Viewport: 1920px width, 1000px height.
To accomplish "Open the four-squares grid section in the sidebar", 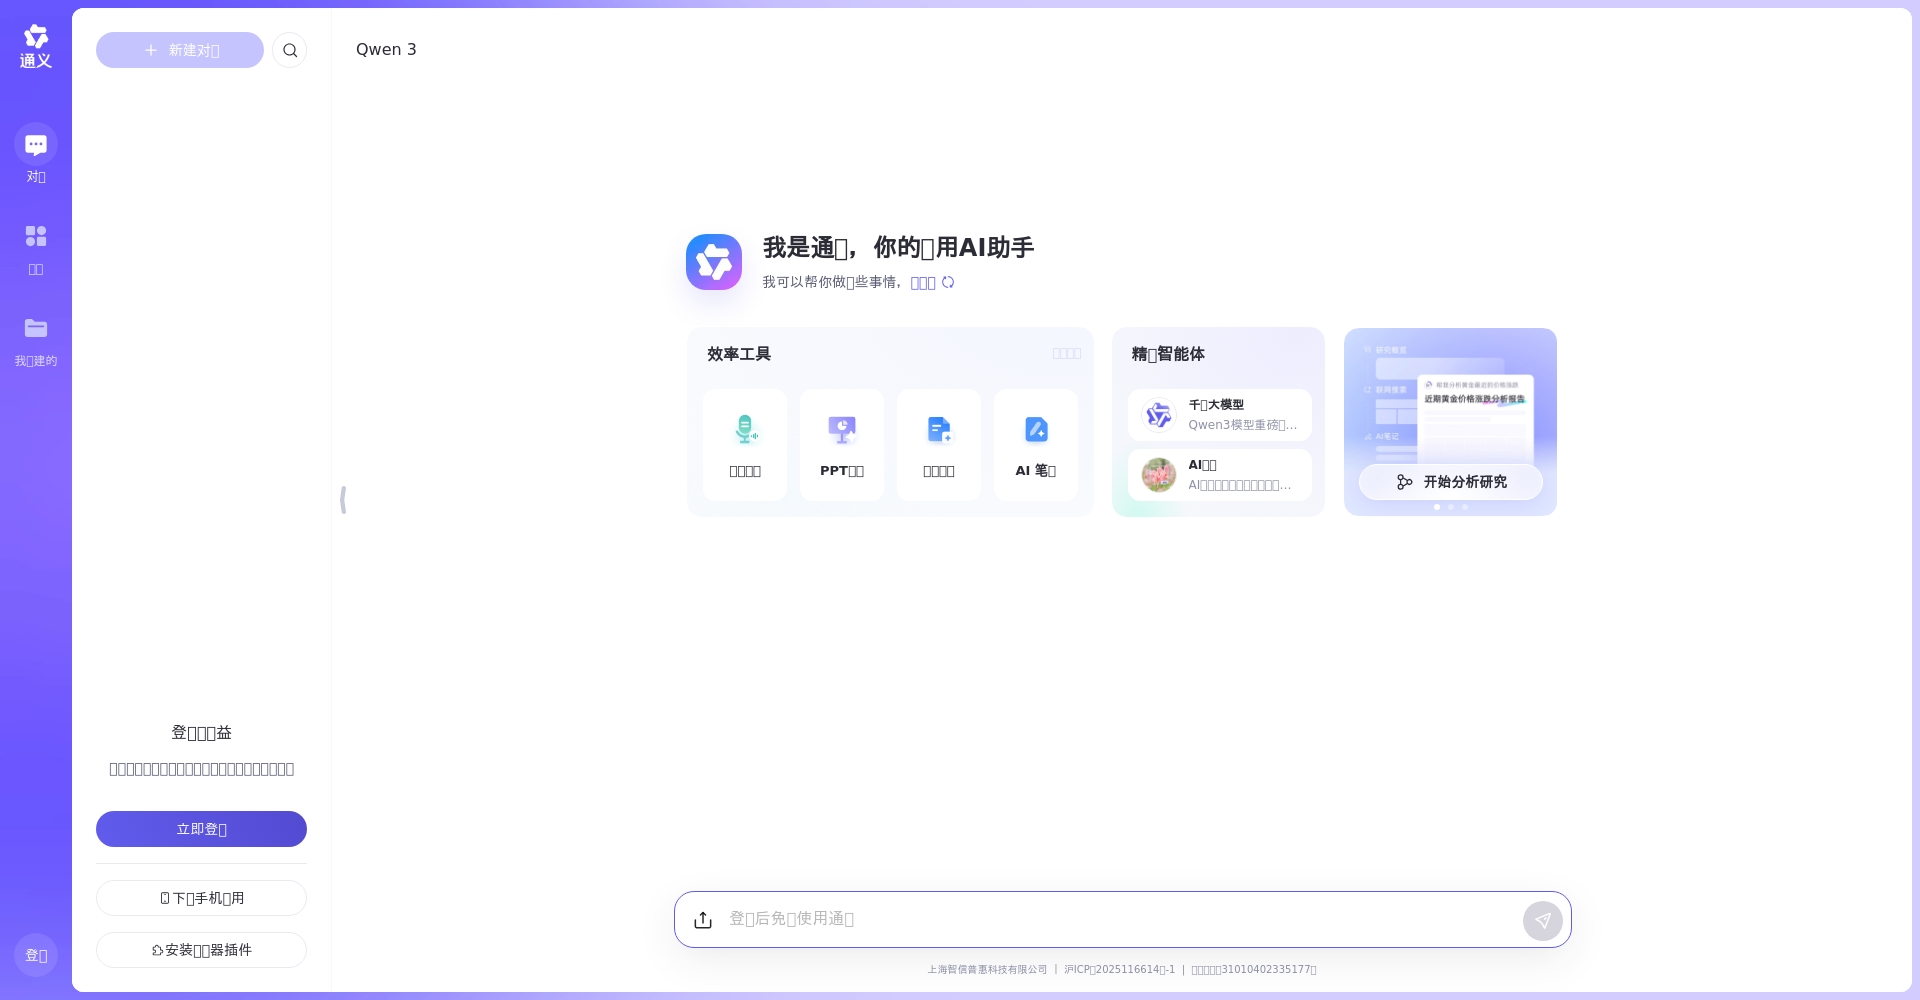I will coord(36,249).
